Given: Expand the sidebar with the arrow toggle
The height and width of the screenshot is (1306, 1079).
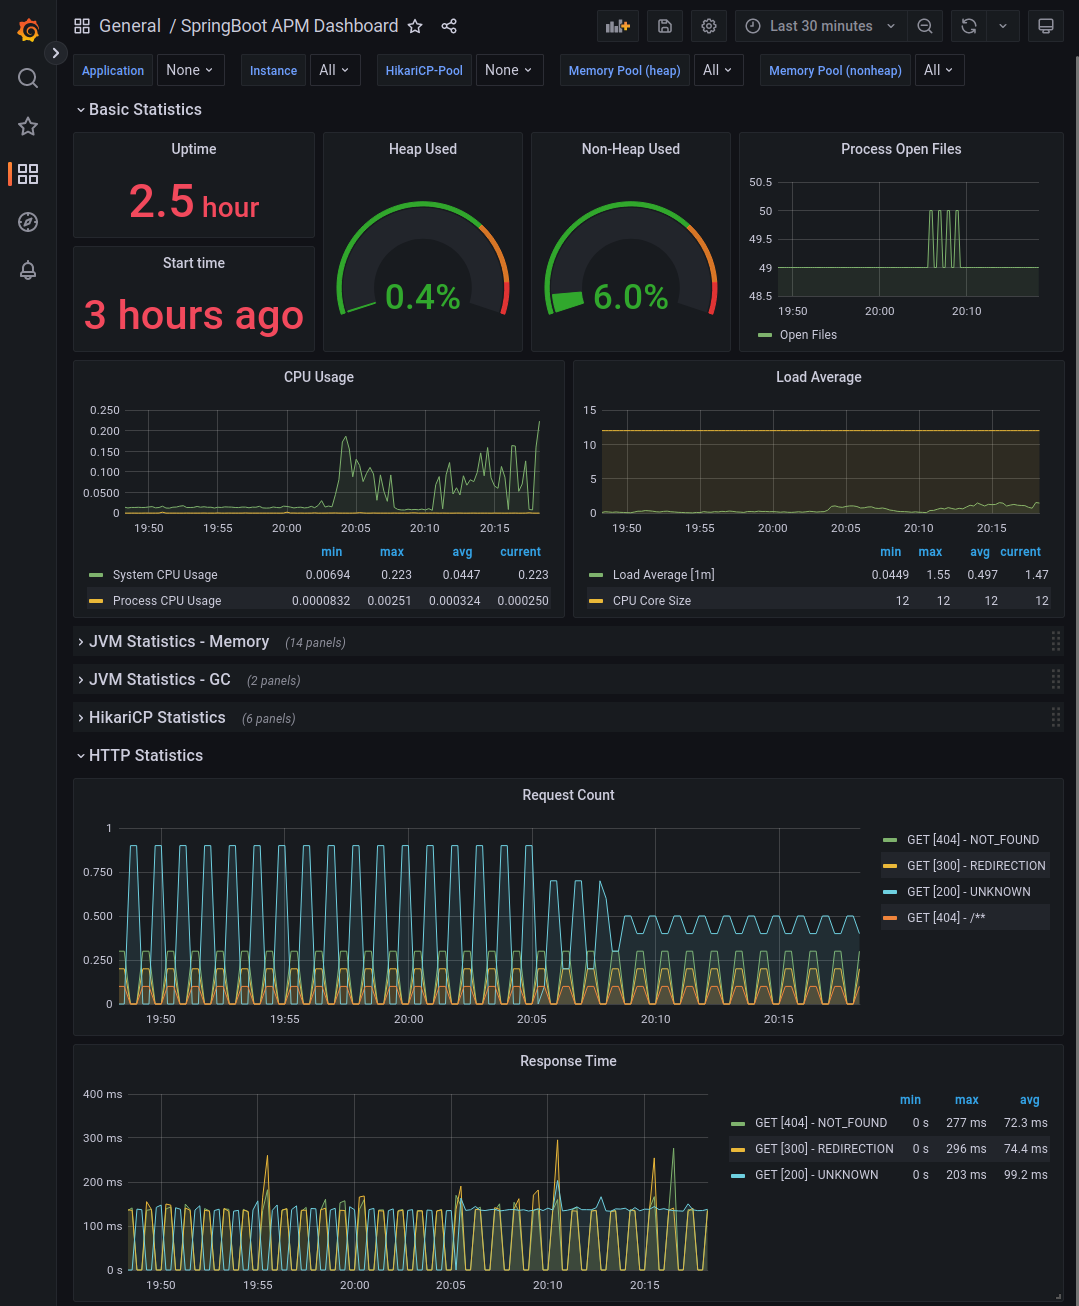Looking at the screenshot, I should point(56,53).
